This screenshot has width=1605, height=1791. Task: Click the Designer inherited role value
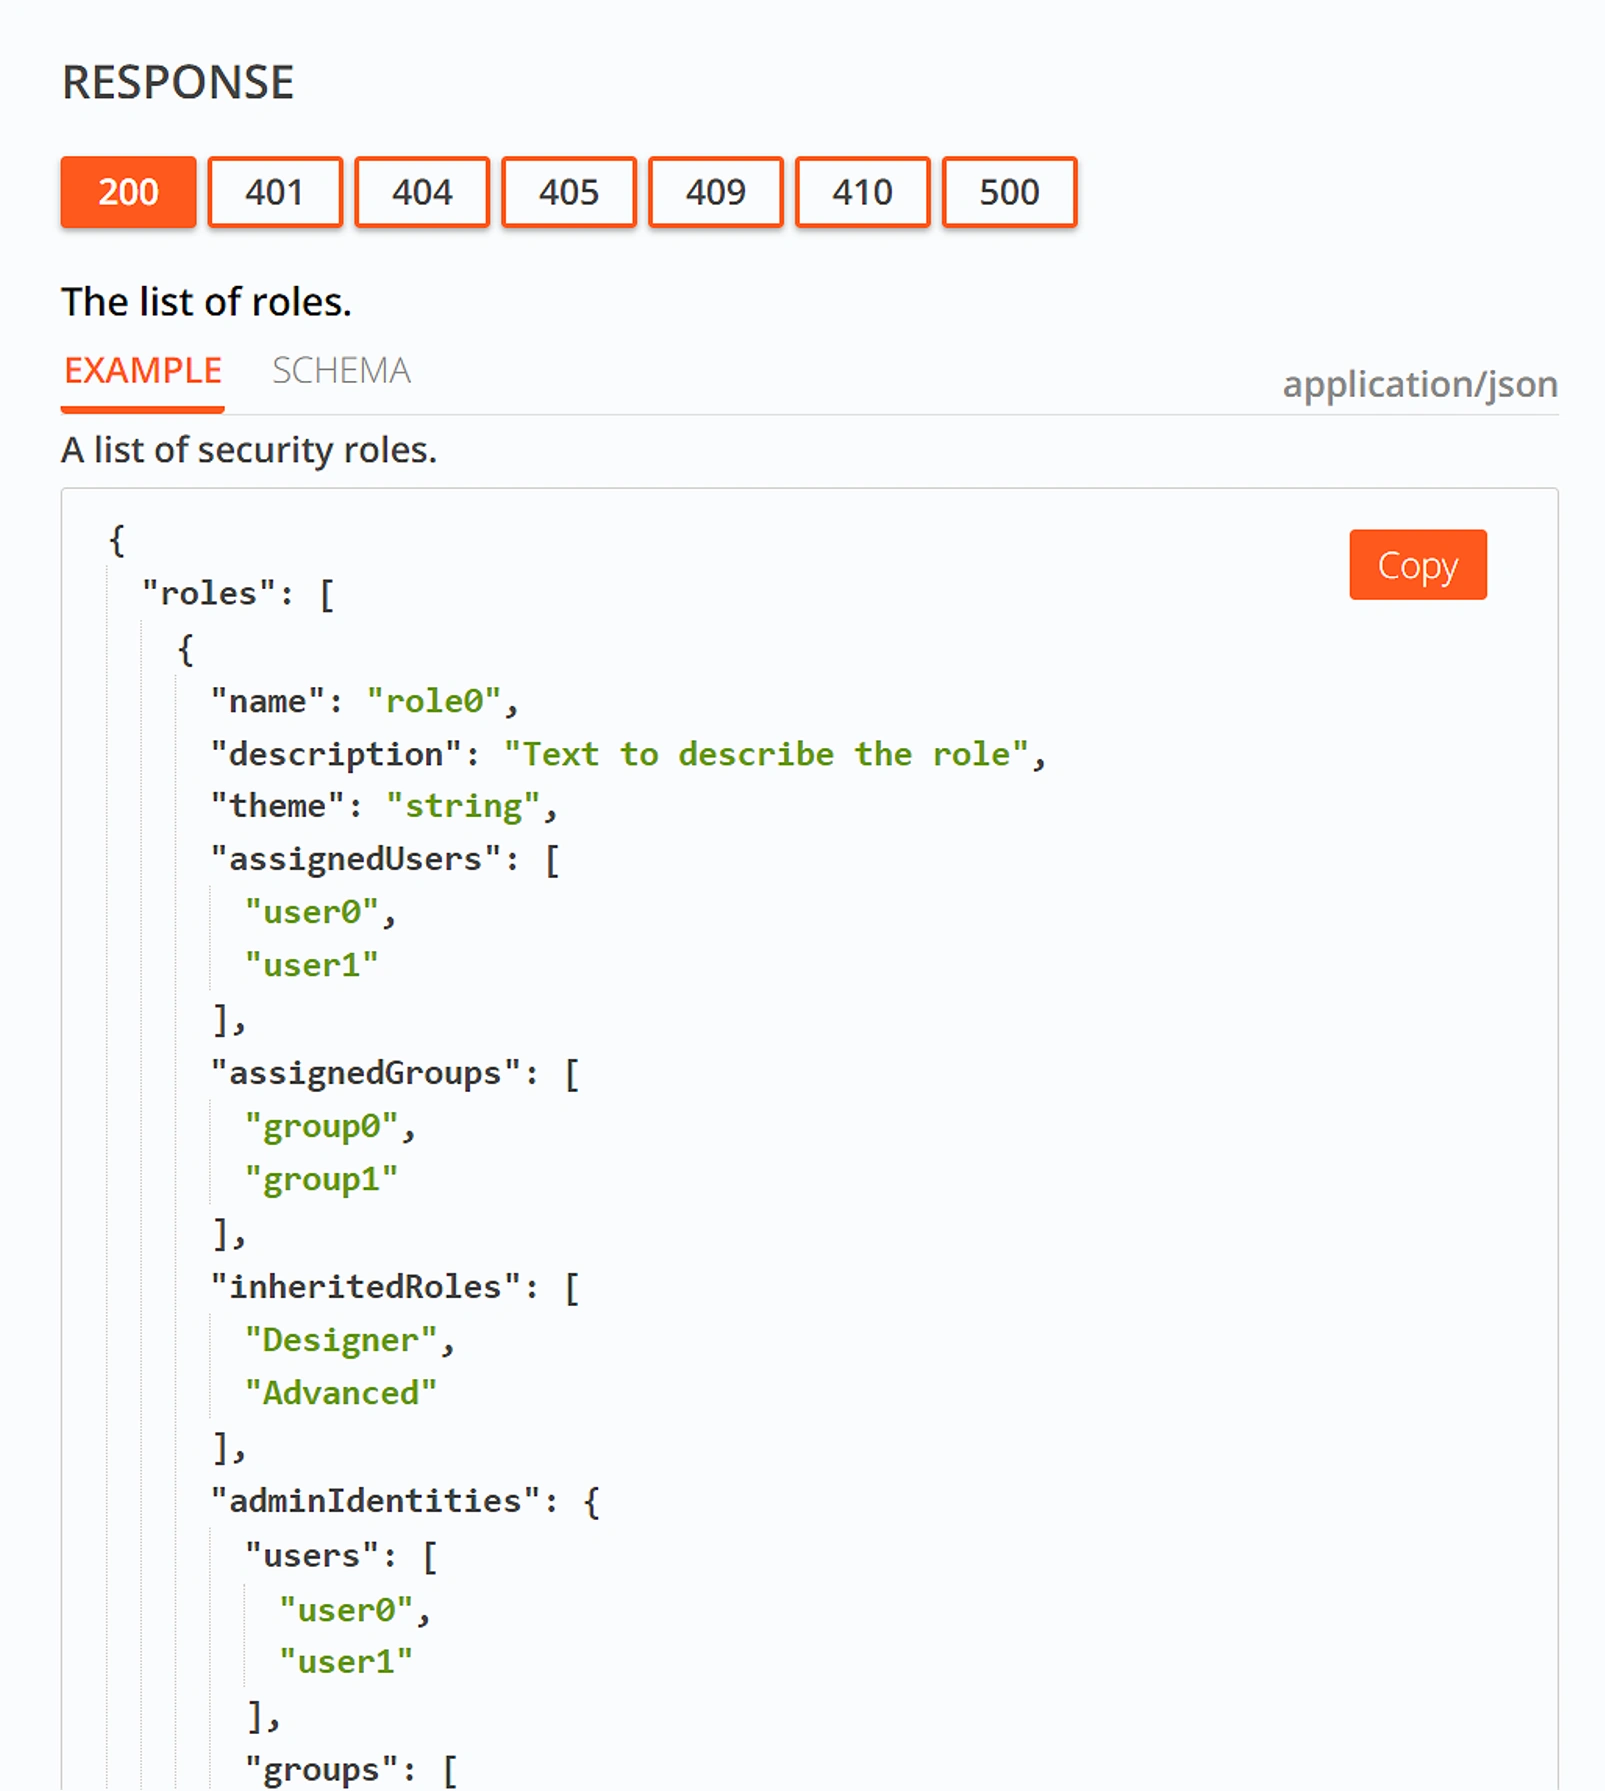click(342, 1339)
